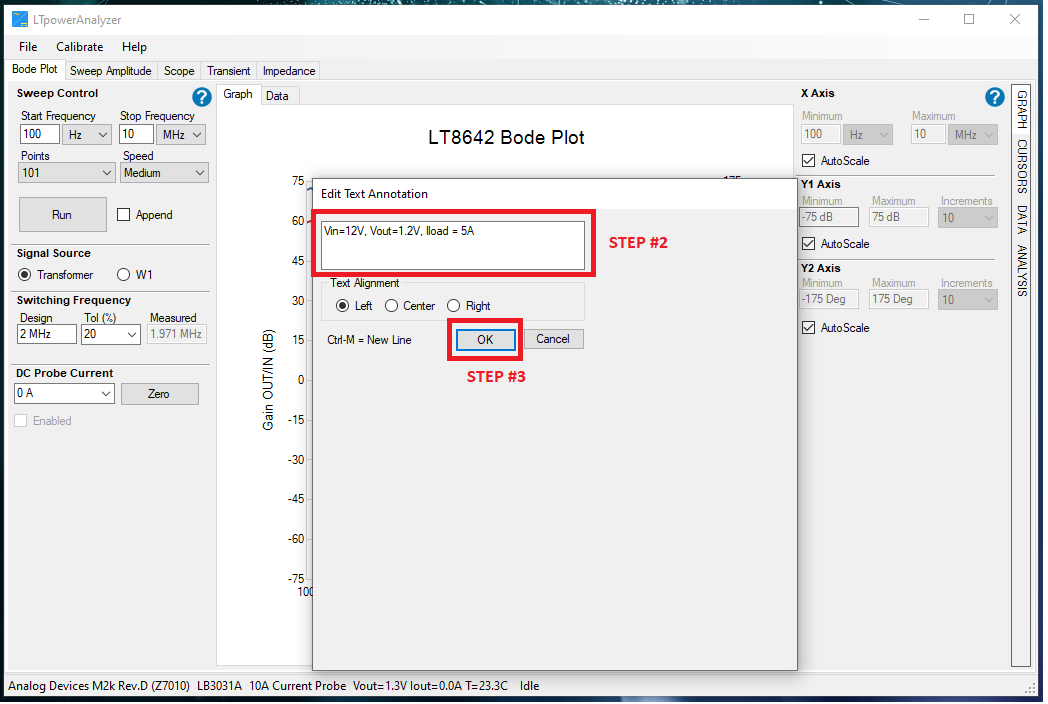Click the Measured 1.971 MHz field
Image resolution: width=1048 pixels, height=704 pixels.
pyautogui.click(x=177, y=334)
